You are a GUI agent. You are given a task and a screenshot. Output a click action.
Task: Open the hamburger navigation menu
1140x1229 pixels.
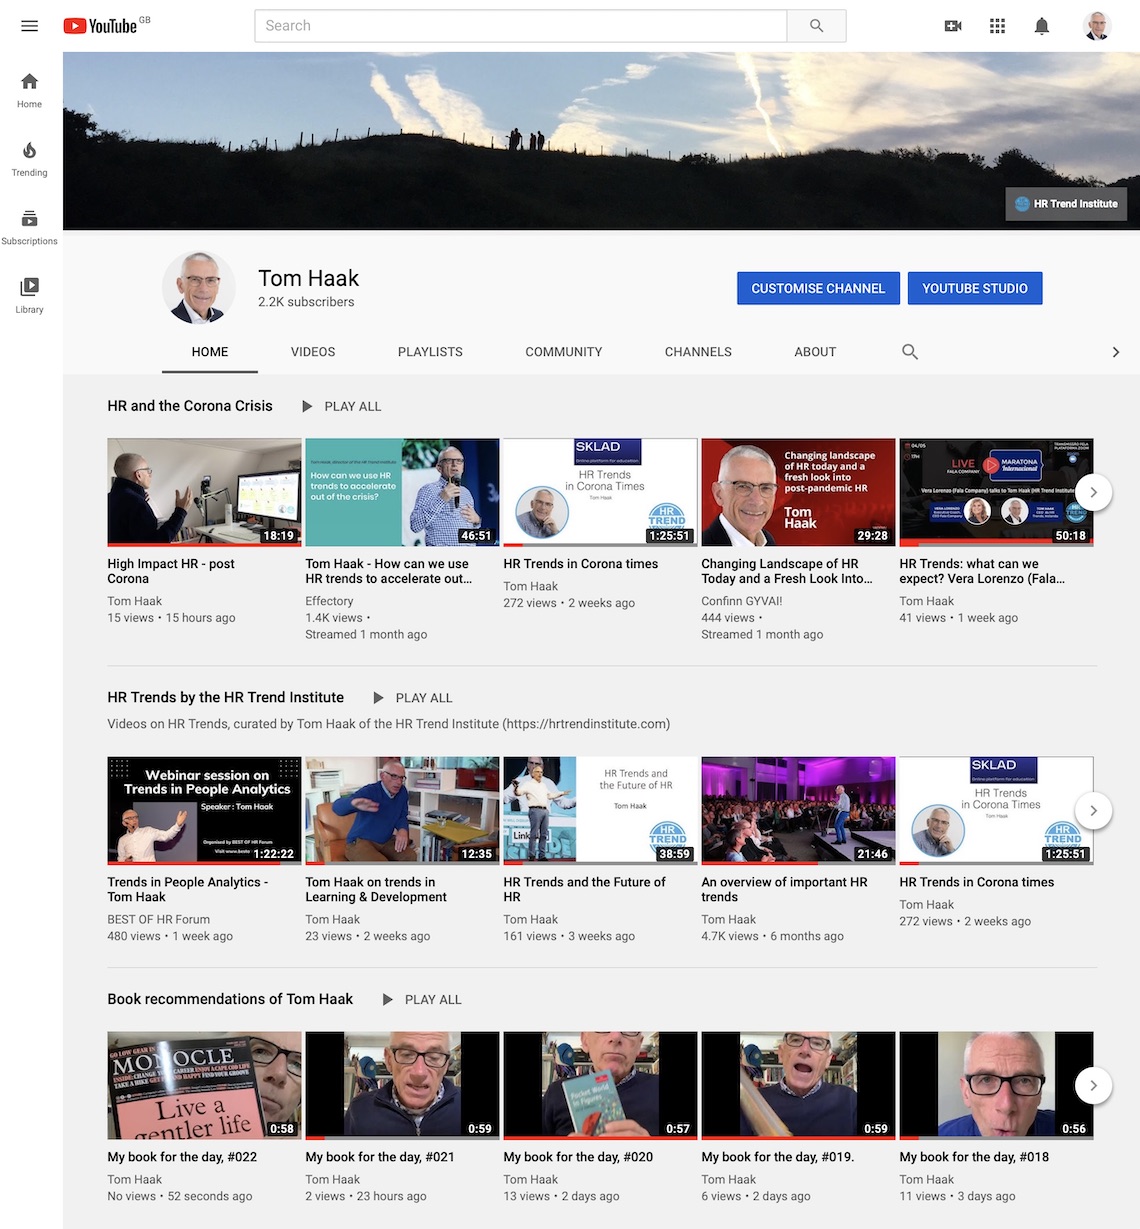(x=29, y=26)
